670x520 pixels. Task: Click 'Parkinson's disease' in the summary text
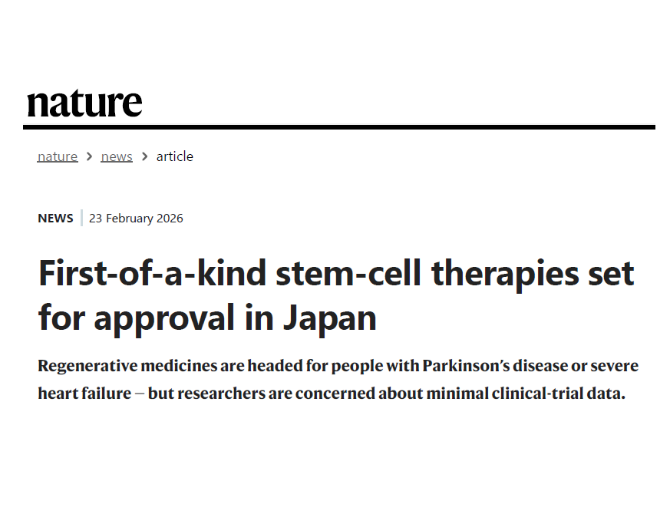484,366
